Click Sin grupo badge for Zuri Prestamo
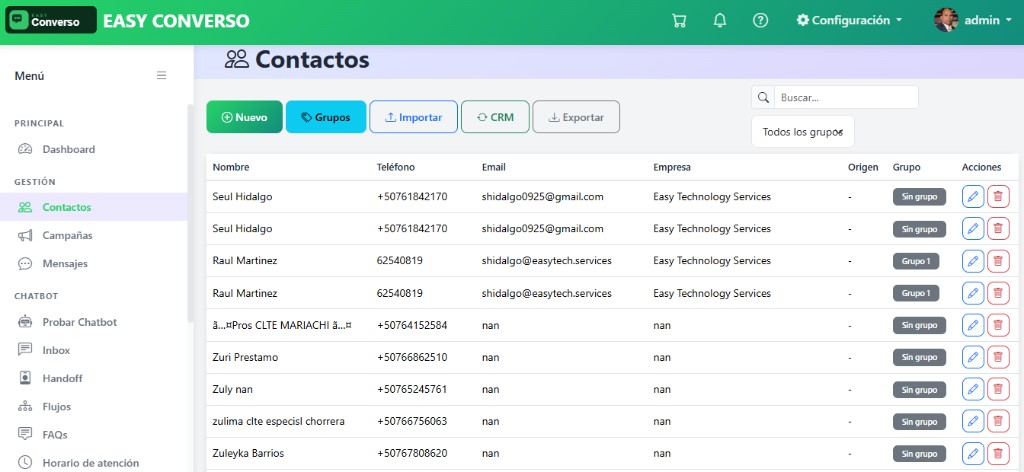The height and width of the screenshot is (472, 1024). [920, 357]
